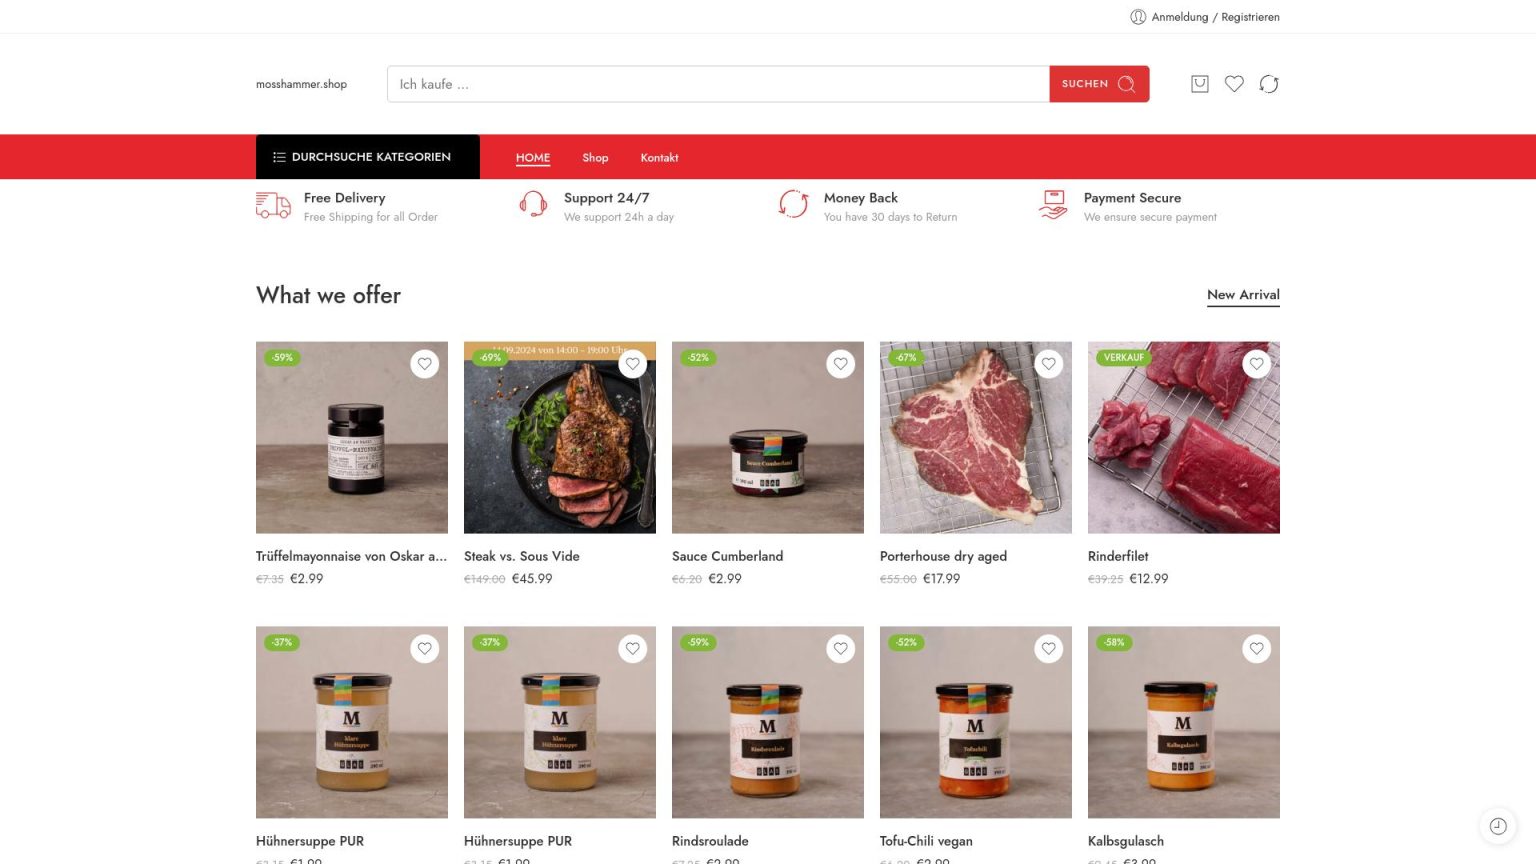Click the Free Delivery truck icon
1536x864 pixels.
(x=273, y=205)
